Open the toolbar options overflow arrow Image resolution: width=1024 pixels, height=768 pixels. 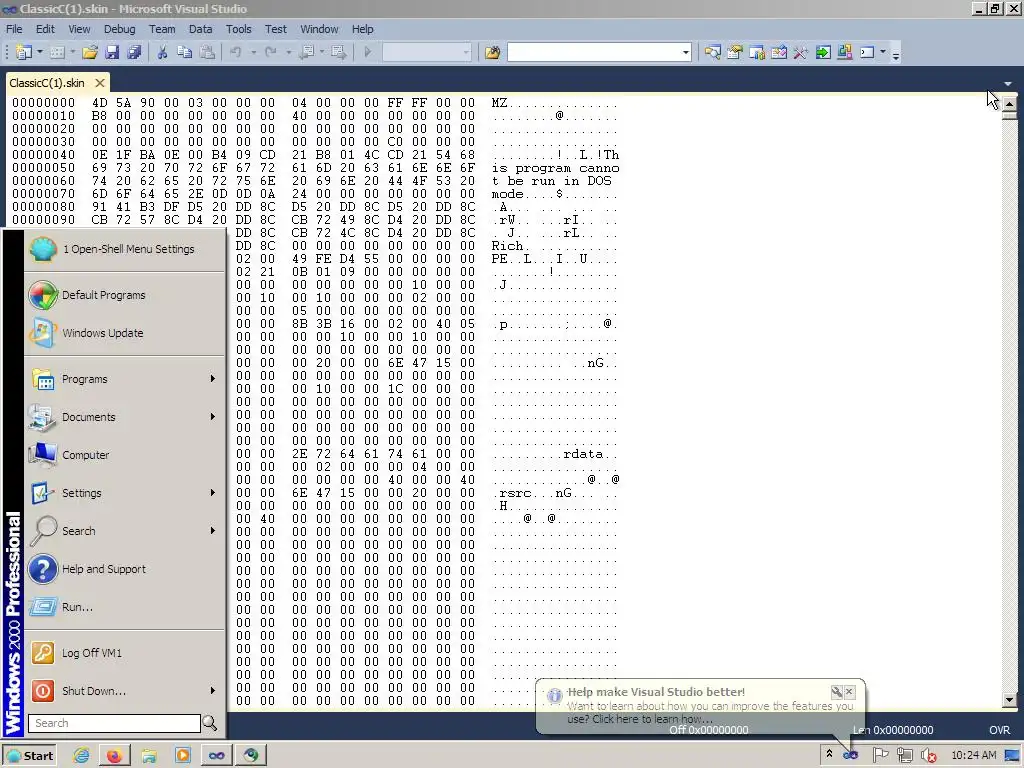[896, 55]
